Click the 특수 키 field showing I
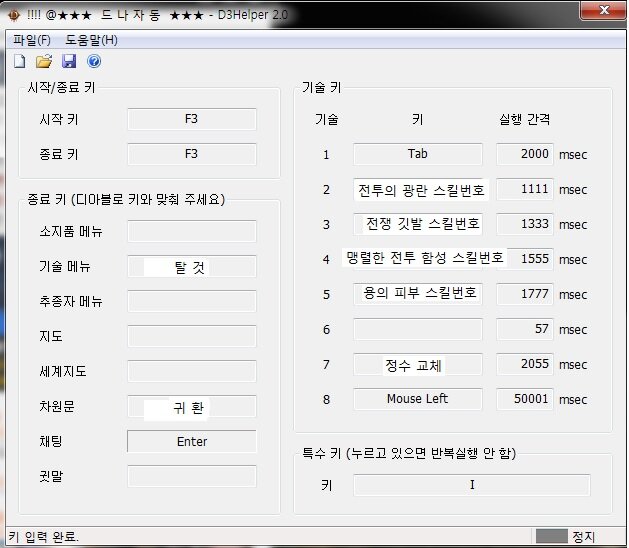Image resolution: width=629 pixels, height=548 pixels. [472, 485]
